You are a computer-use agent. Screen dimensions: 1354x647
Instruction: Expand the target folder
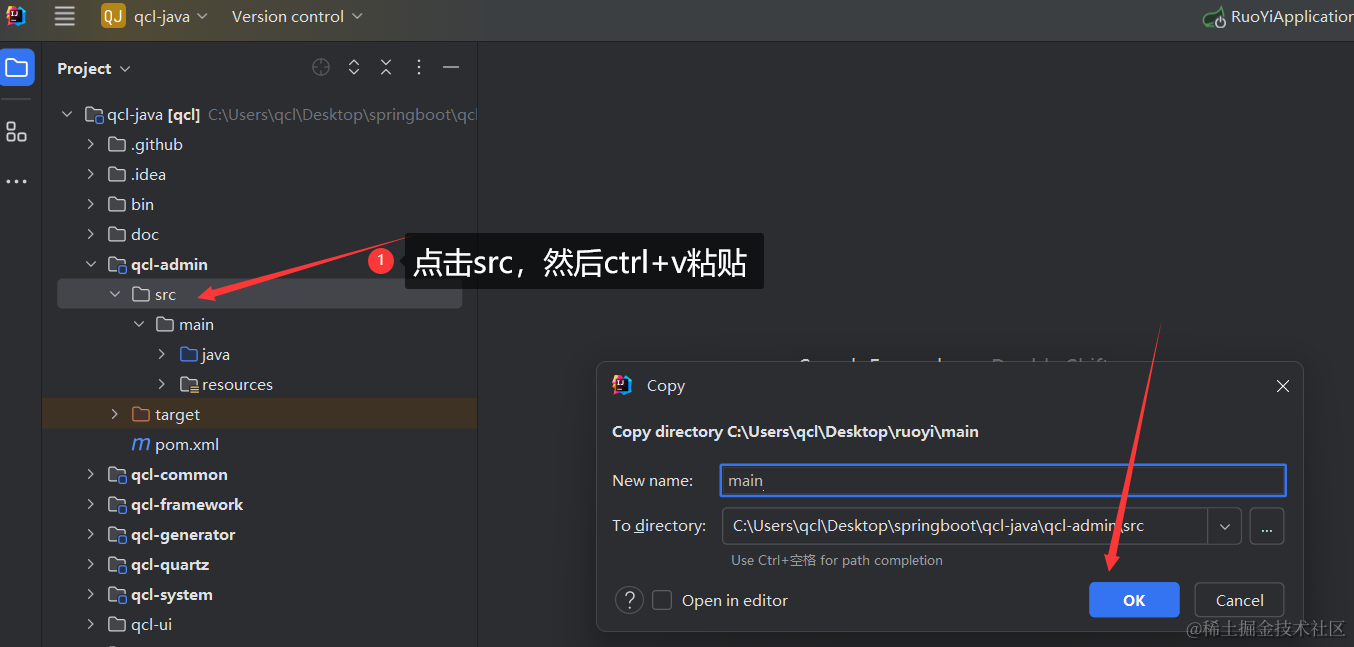[x=115, y=415]
